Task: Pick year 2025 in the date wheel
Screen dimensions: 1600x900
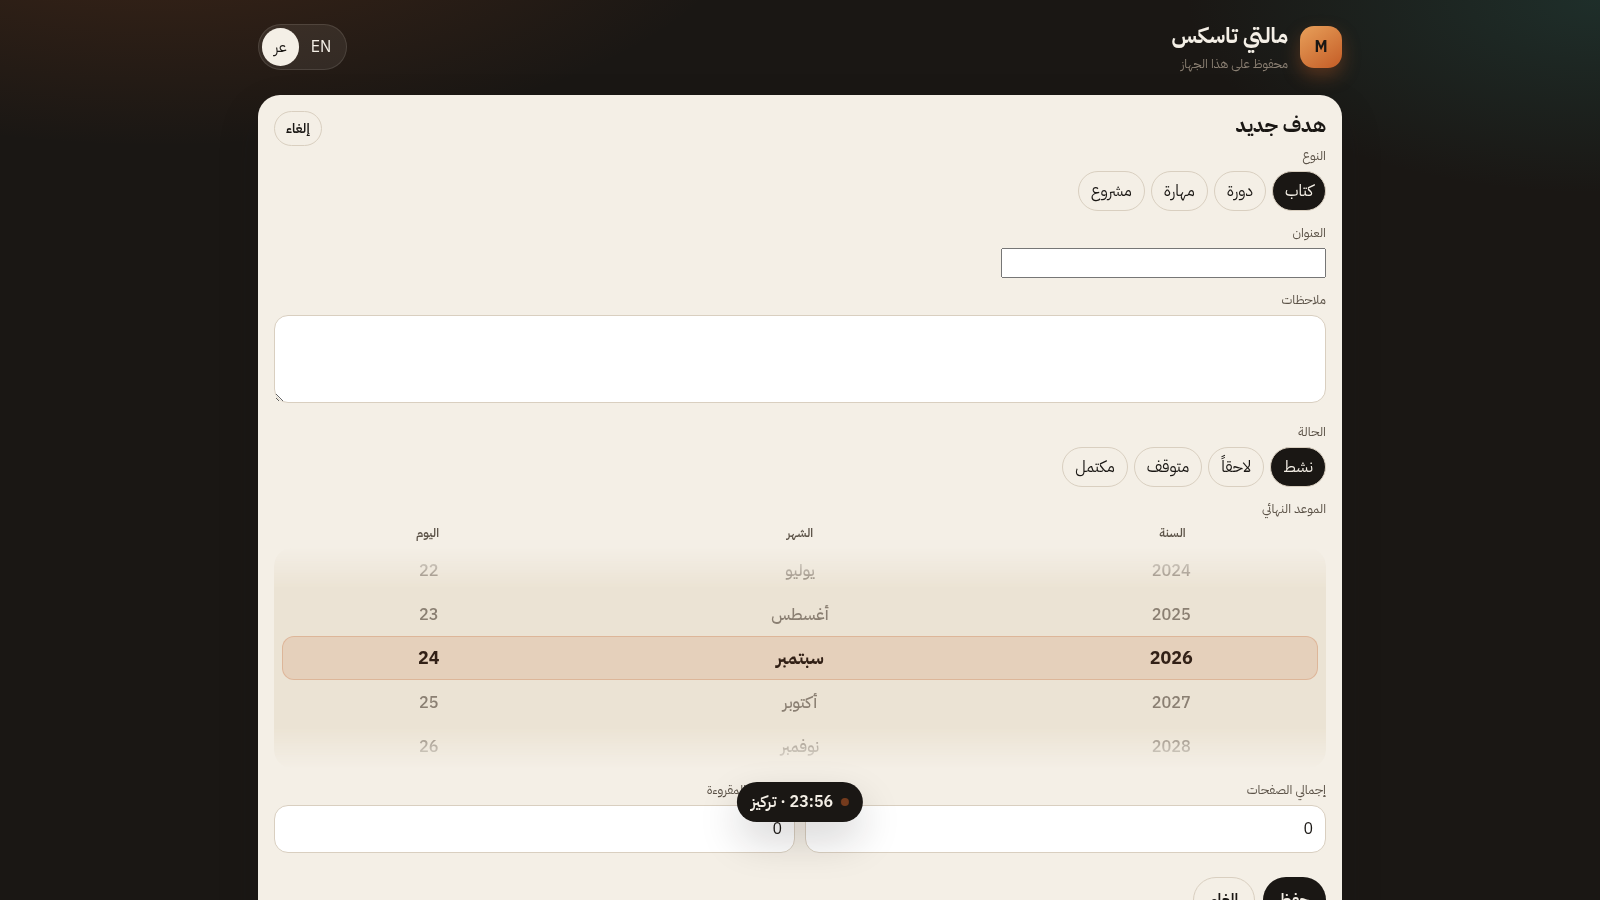Action: [x=1171, y=614]
